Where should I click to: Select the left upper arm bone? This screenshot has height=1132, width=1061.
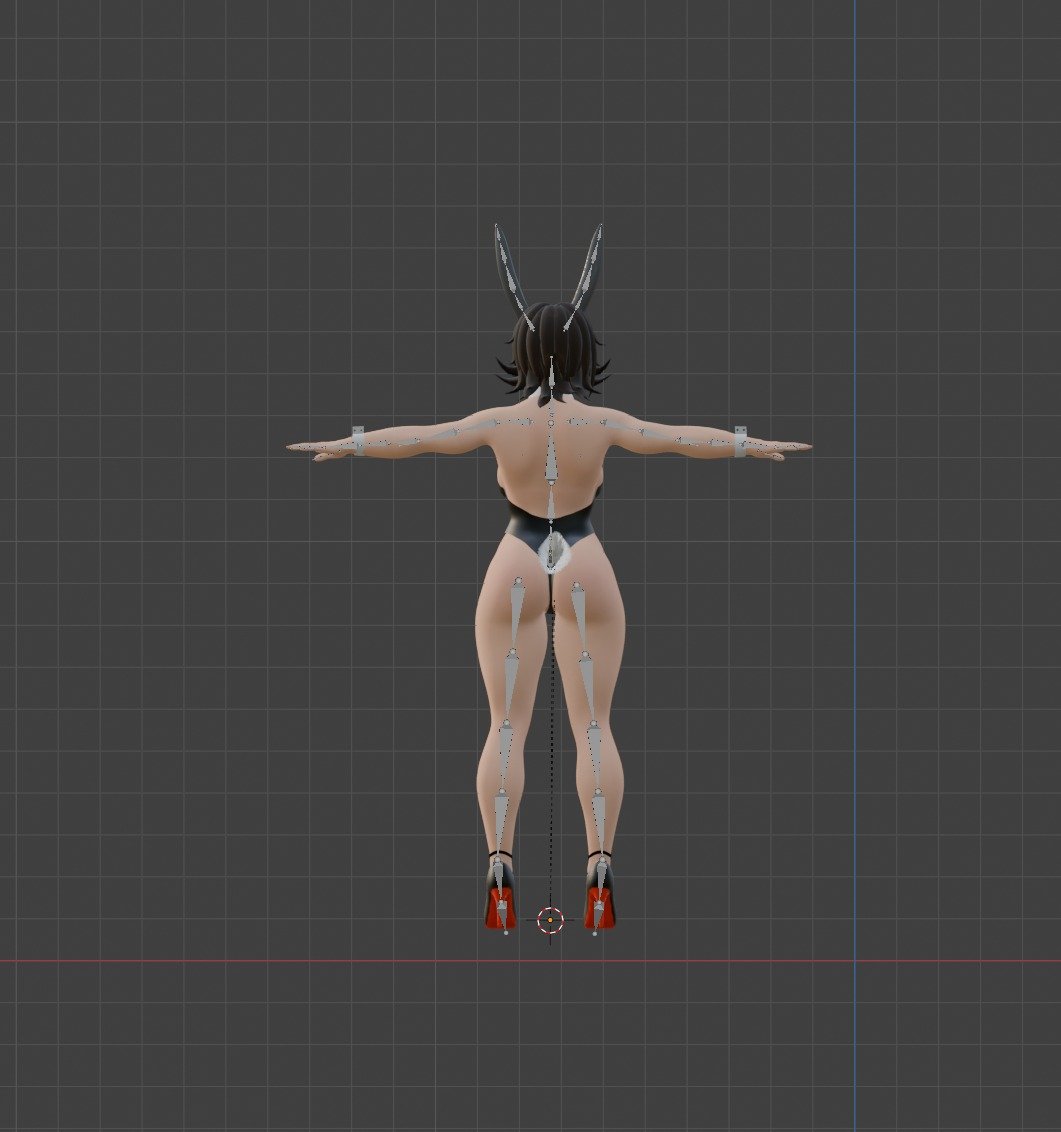click(x=478, y=426)
